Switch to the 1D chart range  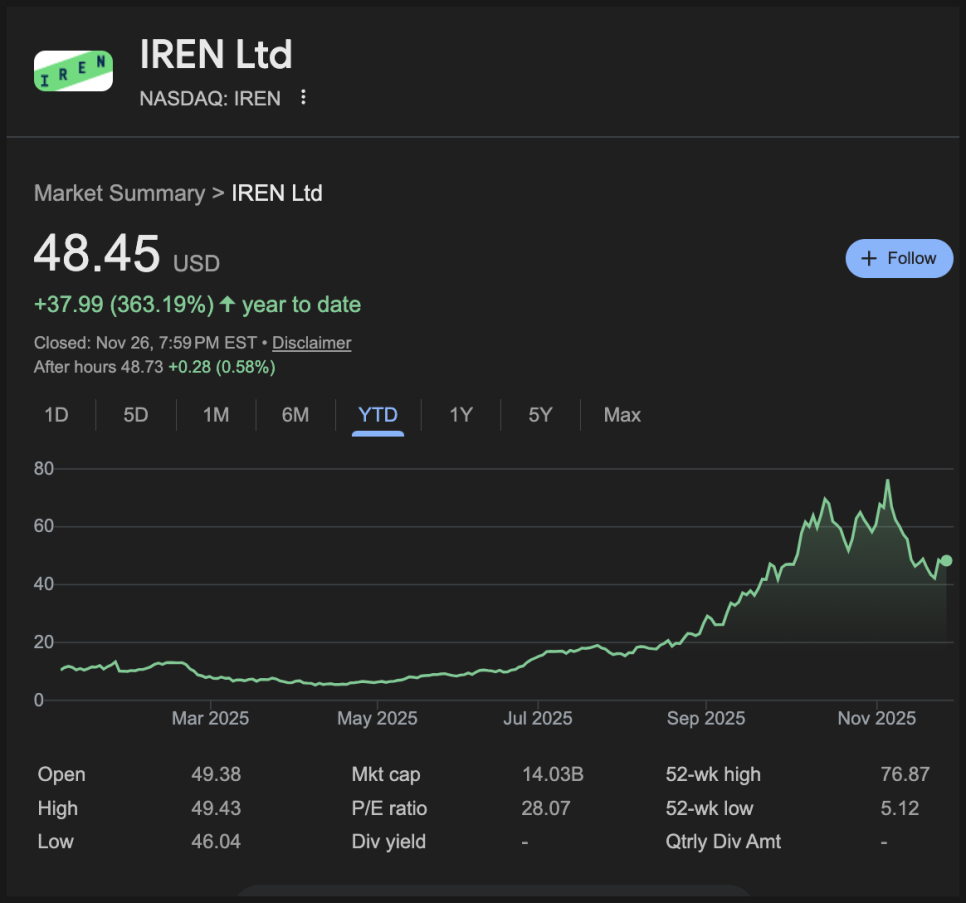[x=56, y=415]
